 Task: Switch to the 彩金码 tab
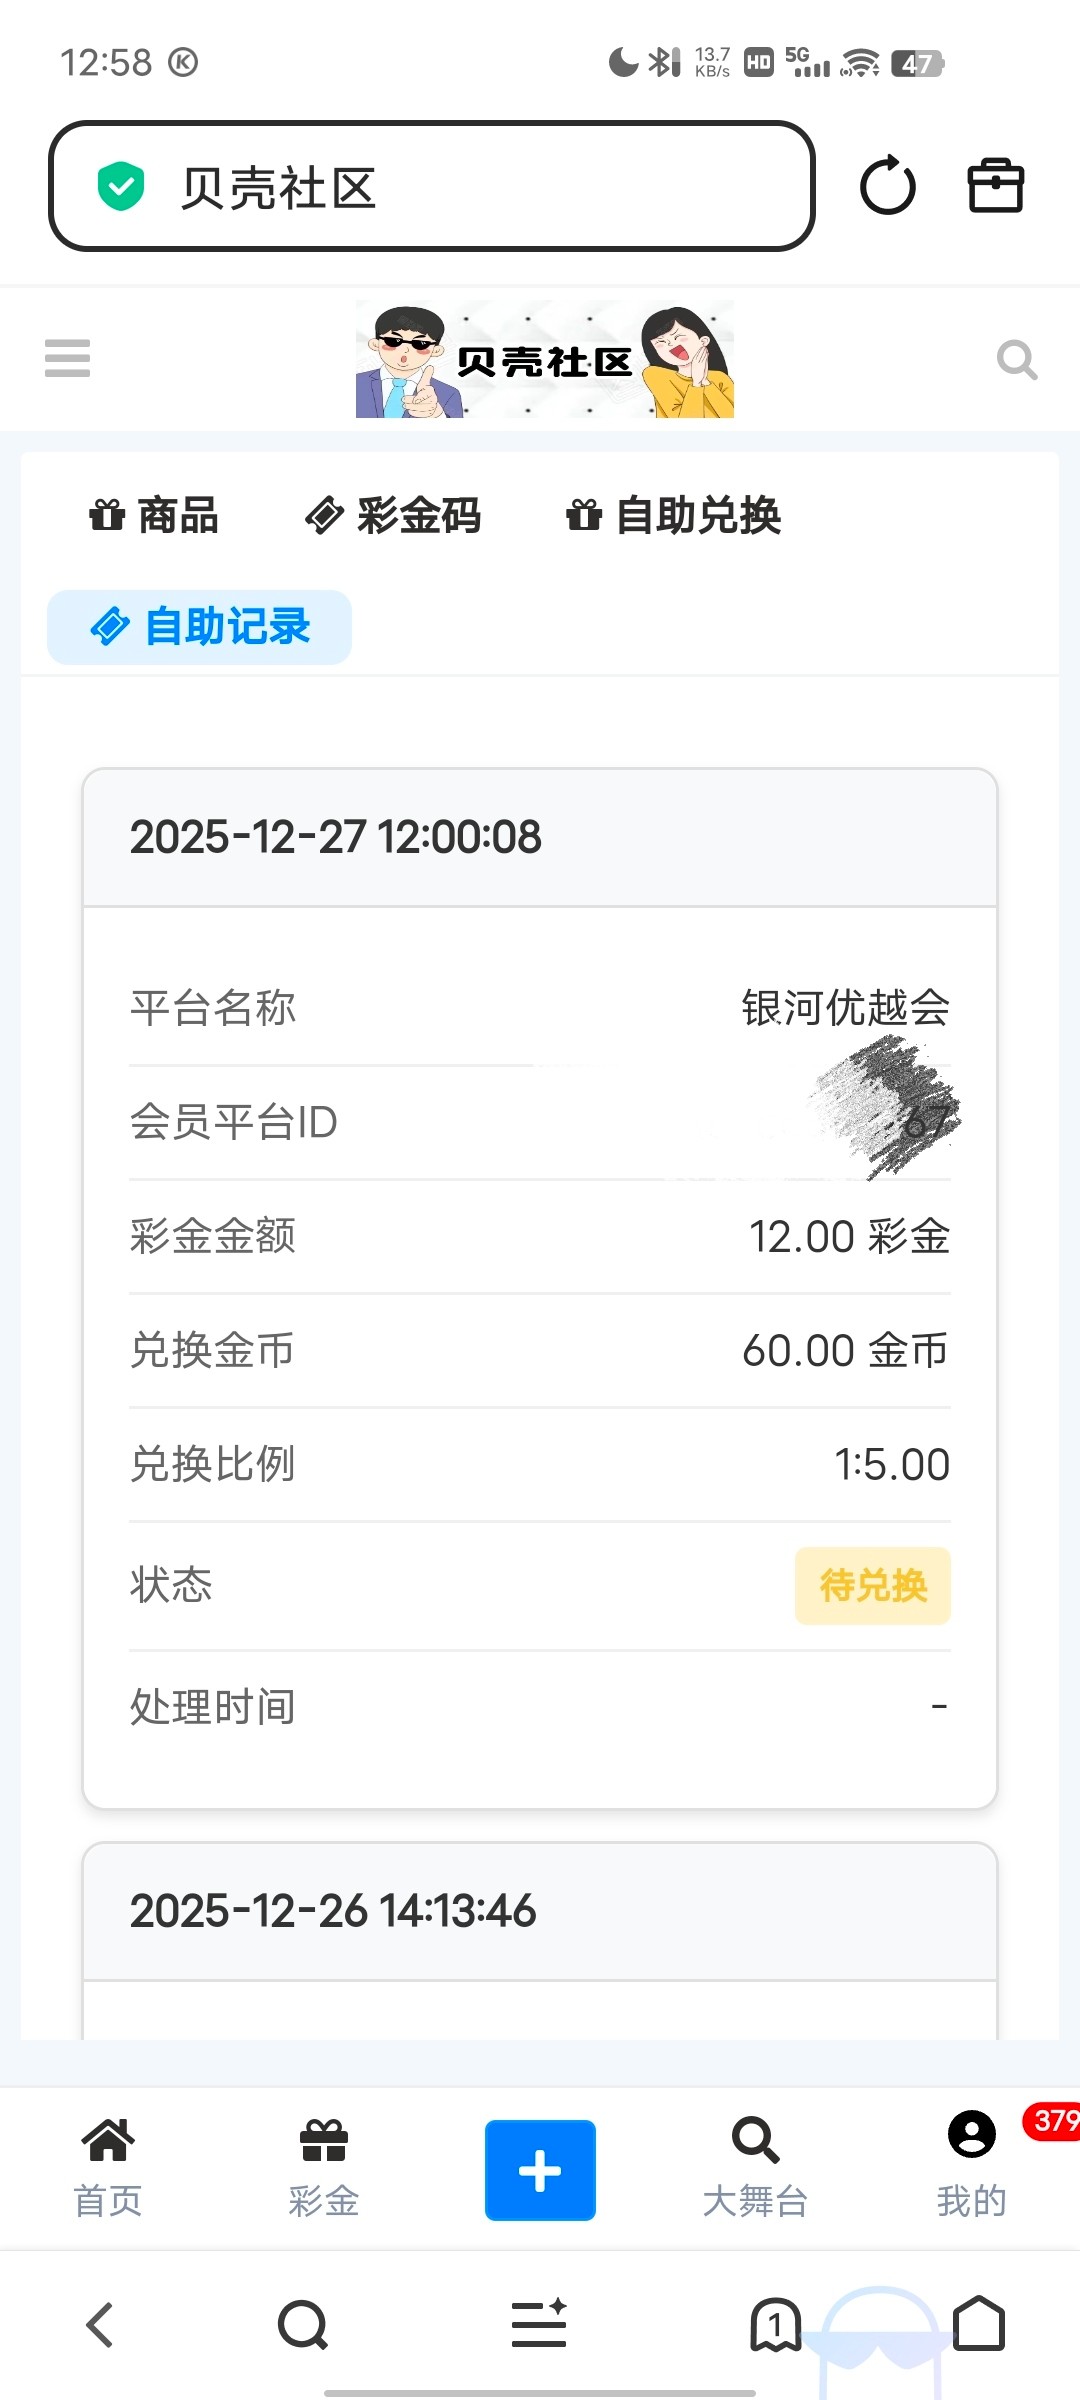click(393, 516)
